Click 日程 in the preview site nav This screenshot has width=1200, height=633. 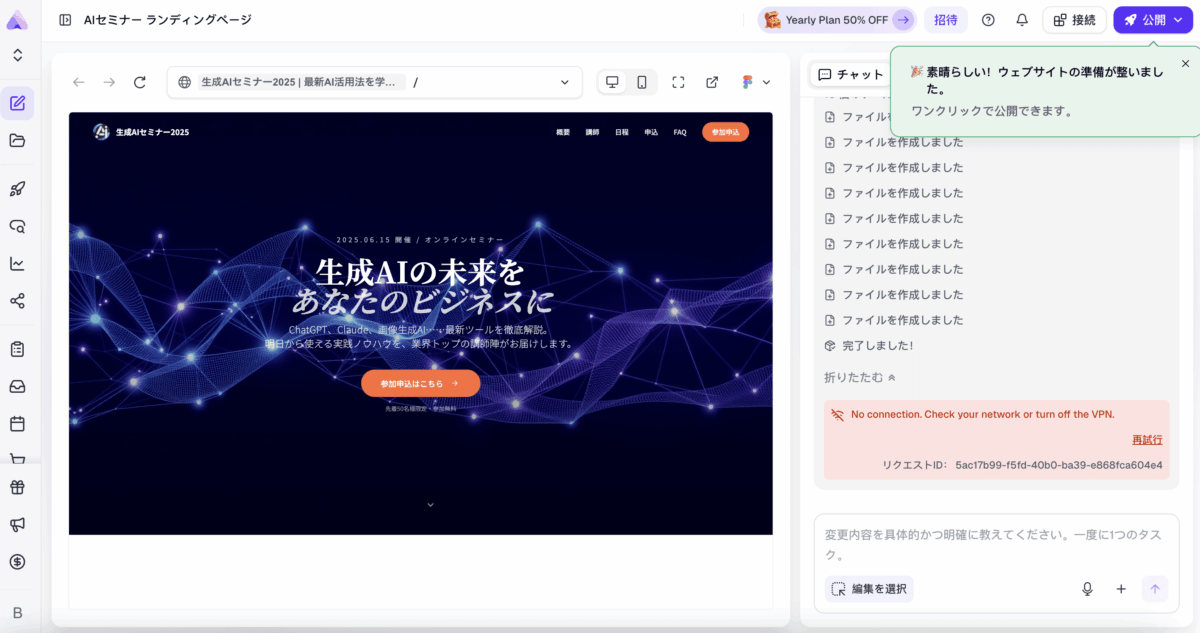pos(622,132)
